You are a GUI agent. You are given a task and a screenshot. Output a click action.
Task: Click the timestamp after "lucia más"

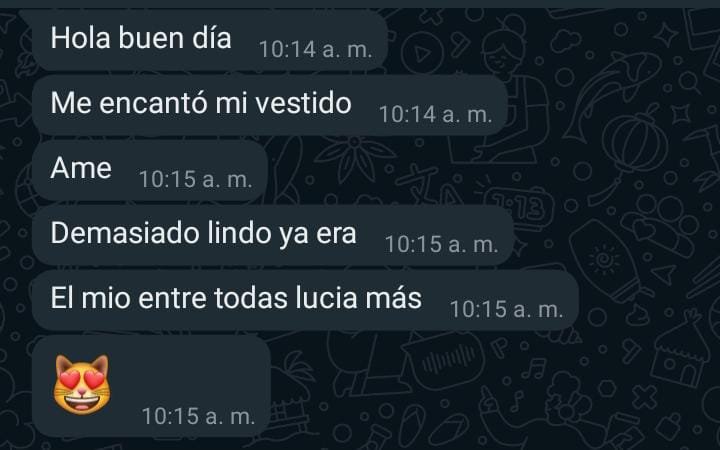point(506,309)
